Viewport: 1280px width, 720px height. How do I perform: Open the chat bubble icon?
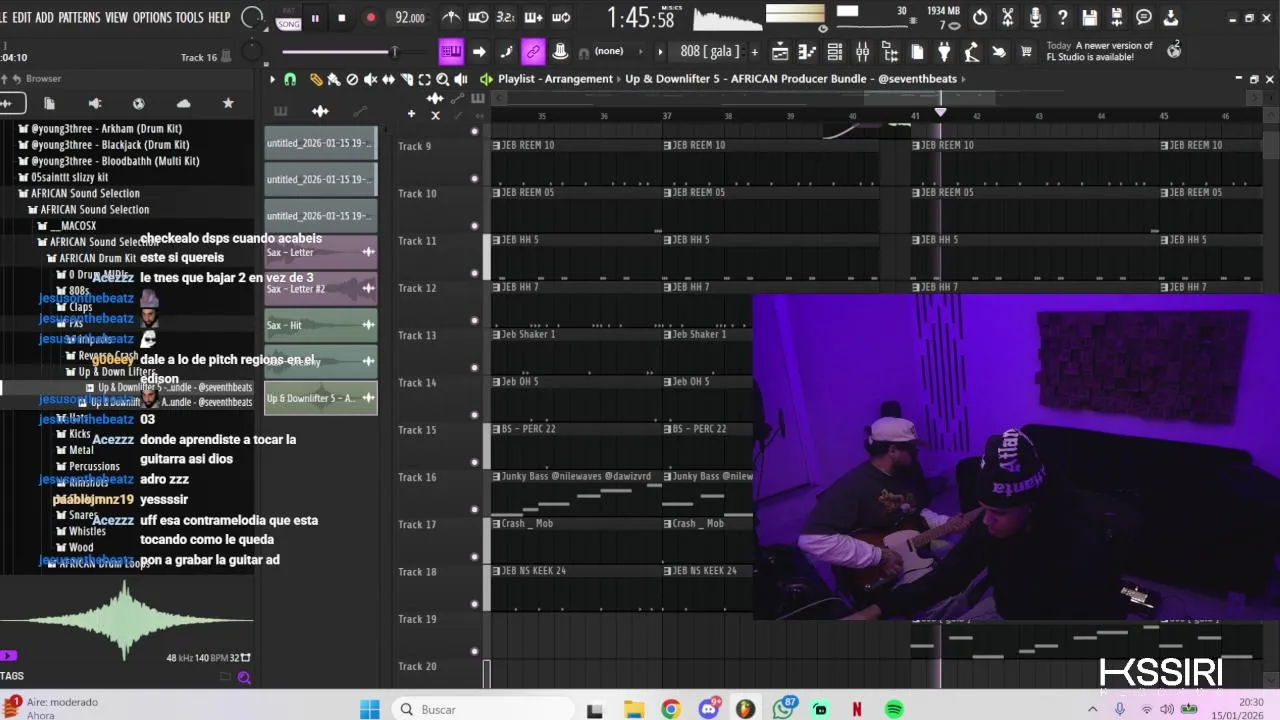coord(1144,18)
